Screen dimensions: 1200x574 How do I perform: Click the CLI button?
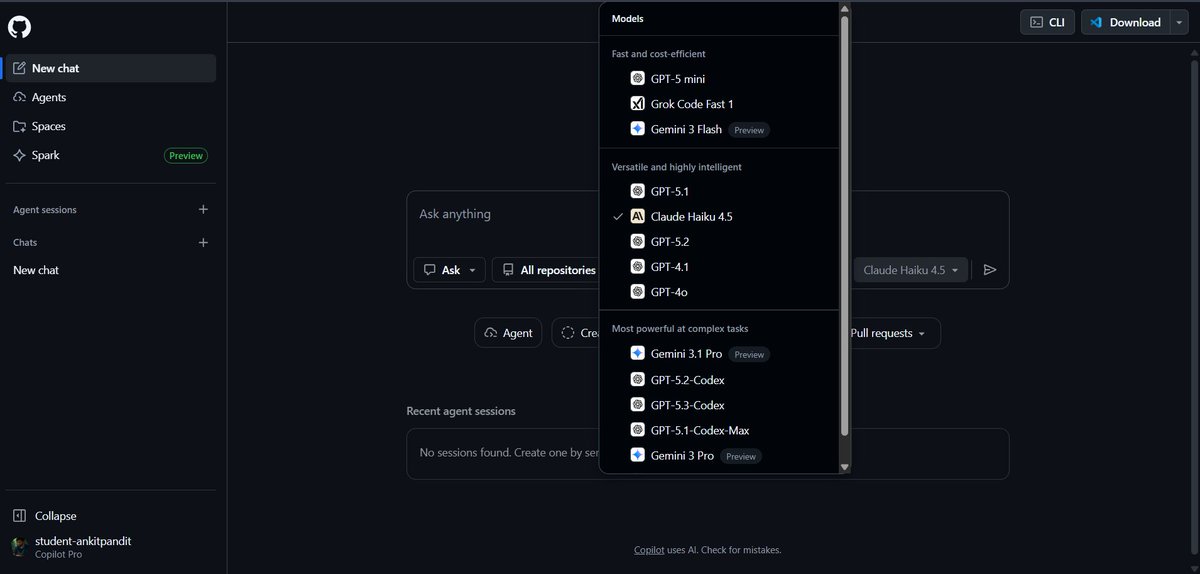[x=1046, y=22]
